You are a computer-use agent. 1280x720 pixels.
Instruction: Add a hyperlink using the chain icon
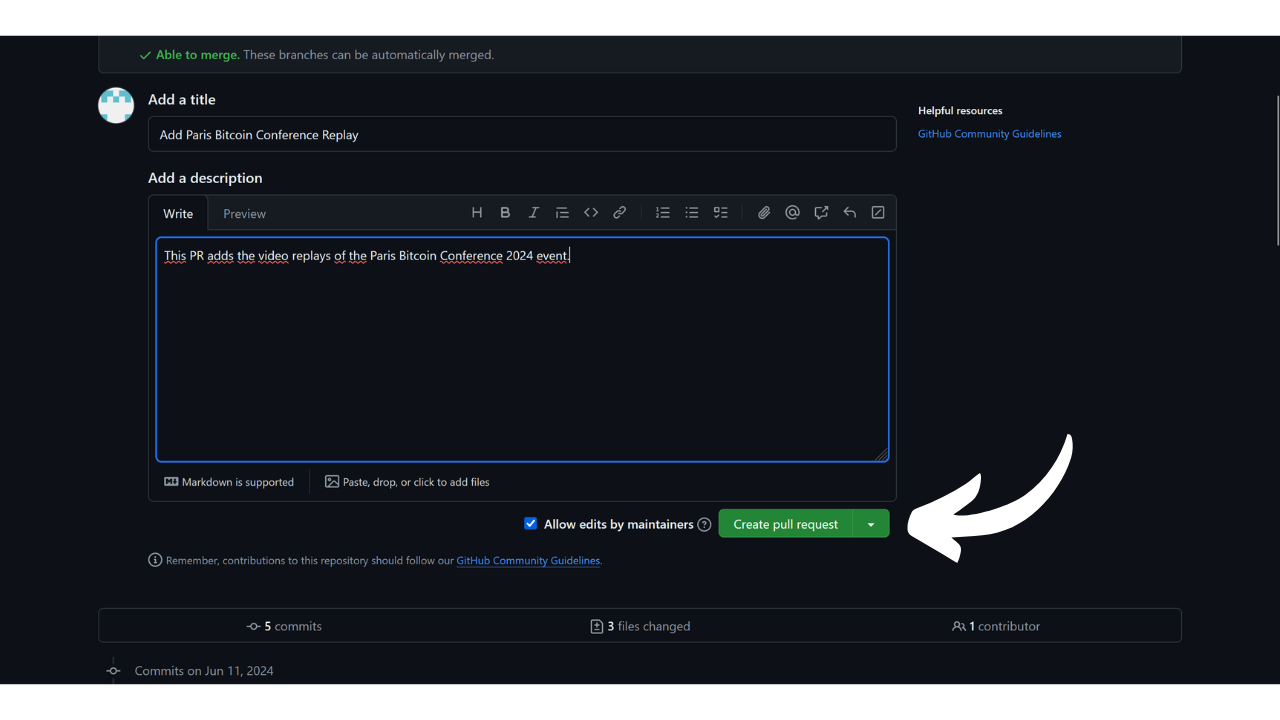coord(620,213)
